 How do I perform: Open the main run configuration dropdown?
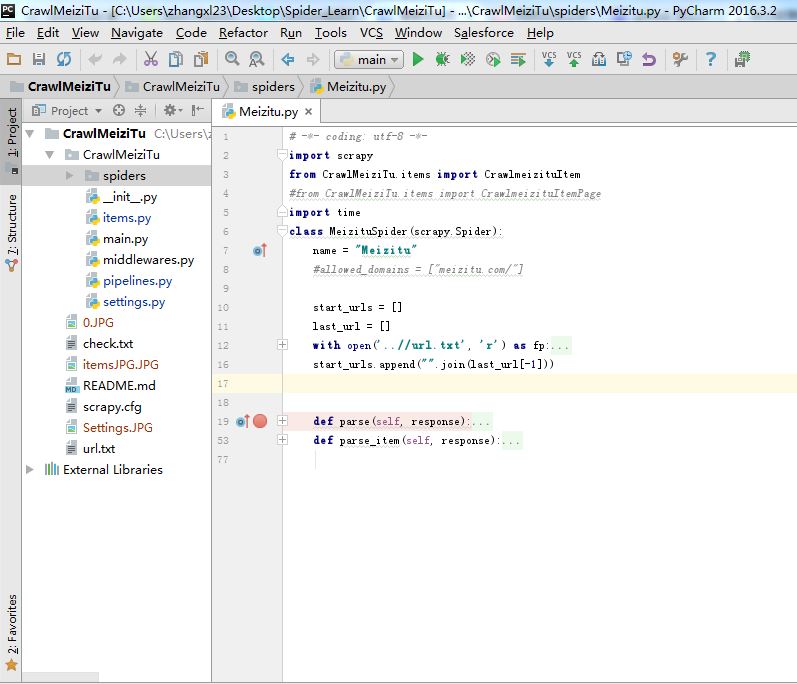pyautogui.click(x=368, y=60)
